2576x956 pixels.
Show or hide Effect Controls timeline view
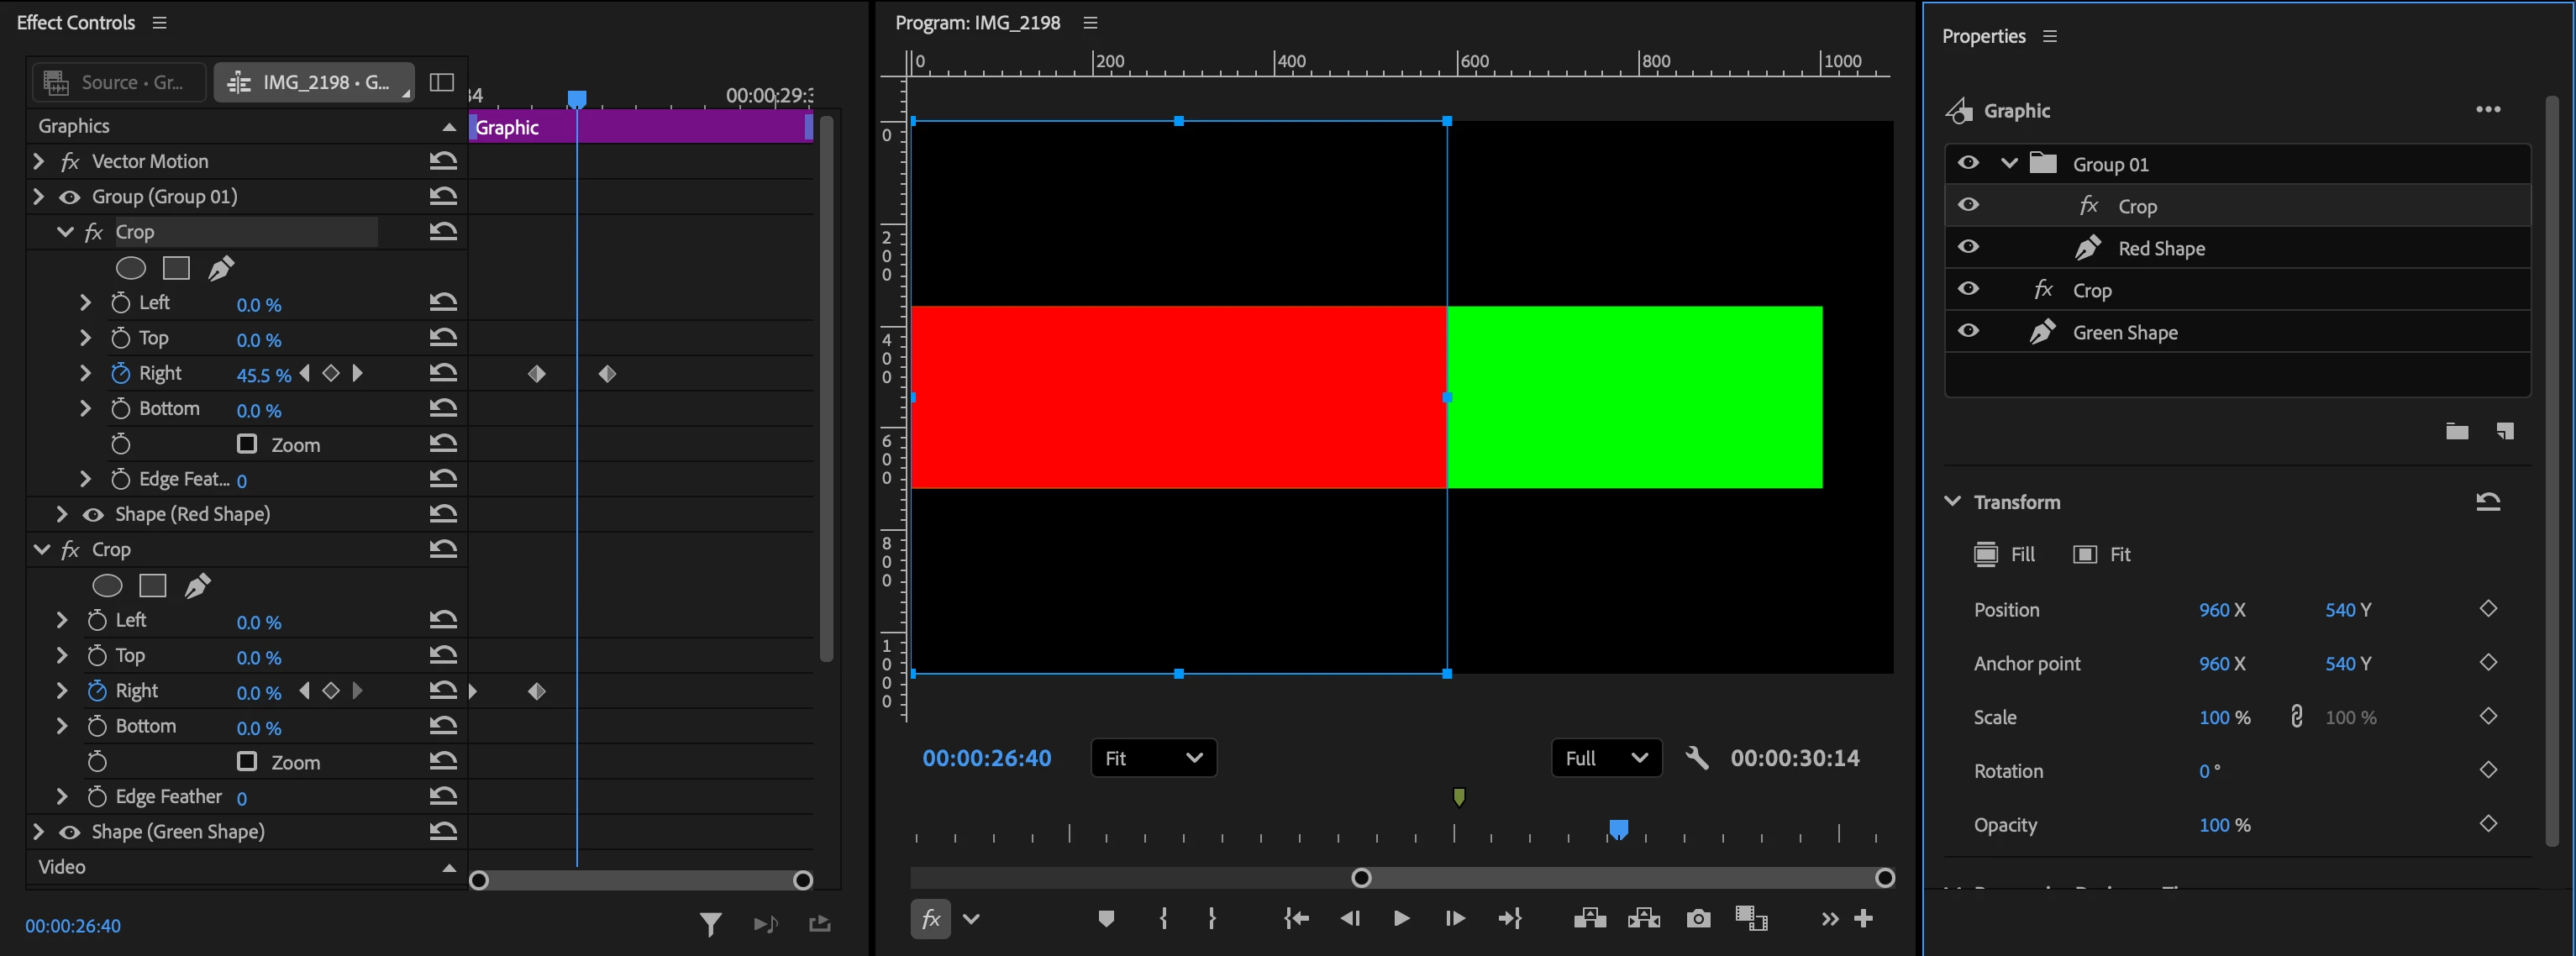click(441, 82)
